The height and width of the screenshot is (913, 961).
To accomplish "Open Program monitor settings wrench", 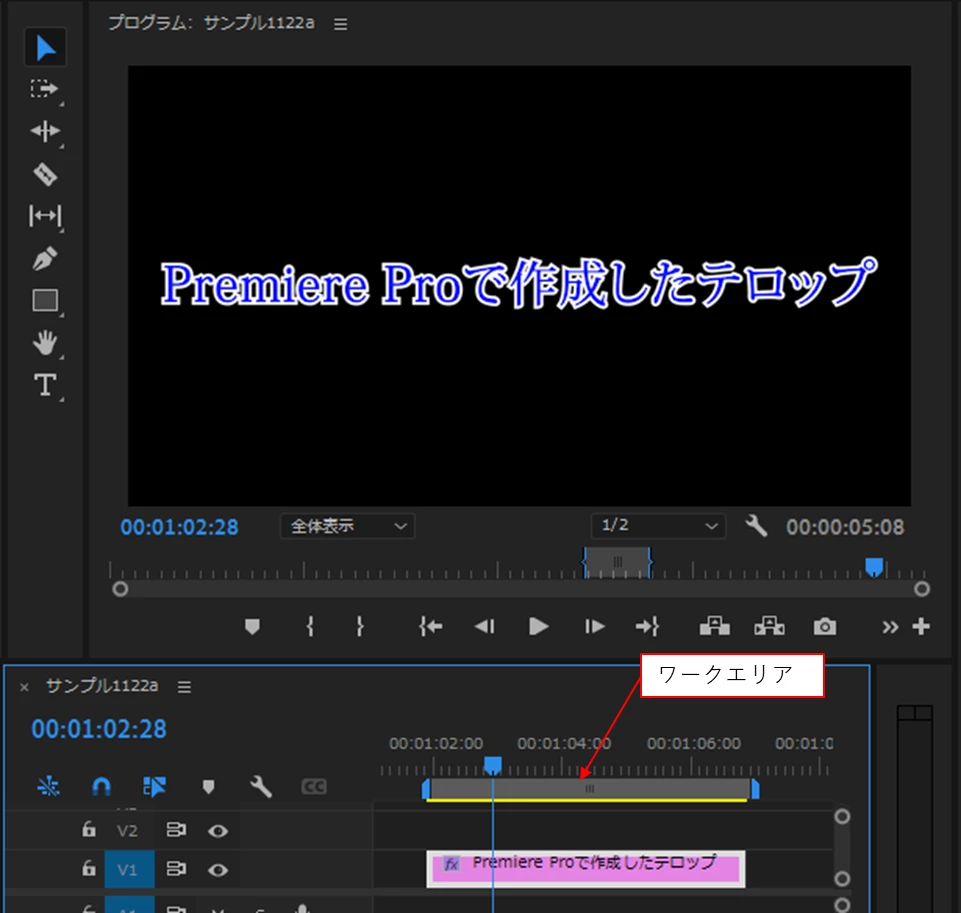I will pyautogui.click(x=756, y=526).
